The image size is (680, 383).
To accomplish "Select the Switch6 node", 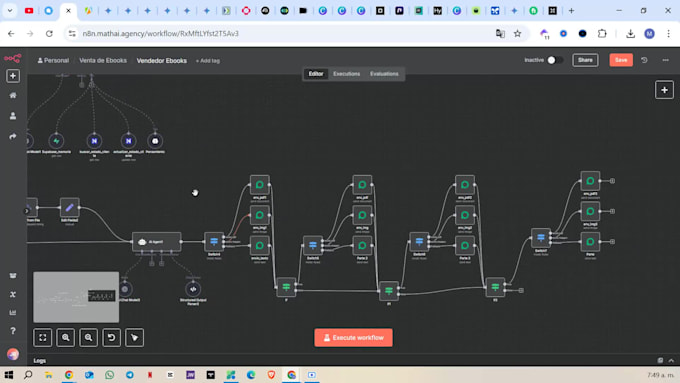I will click(419, 242).
